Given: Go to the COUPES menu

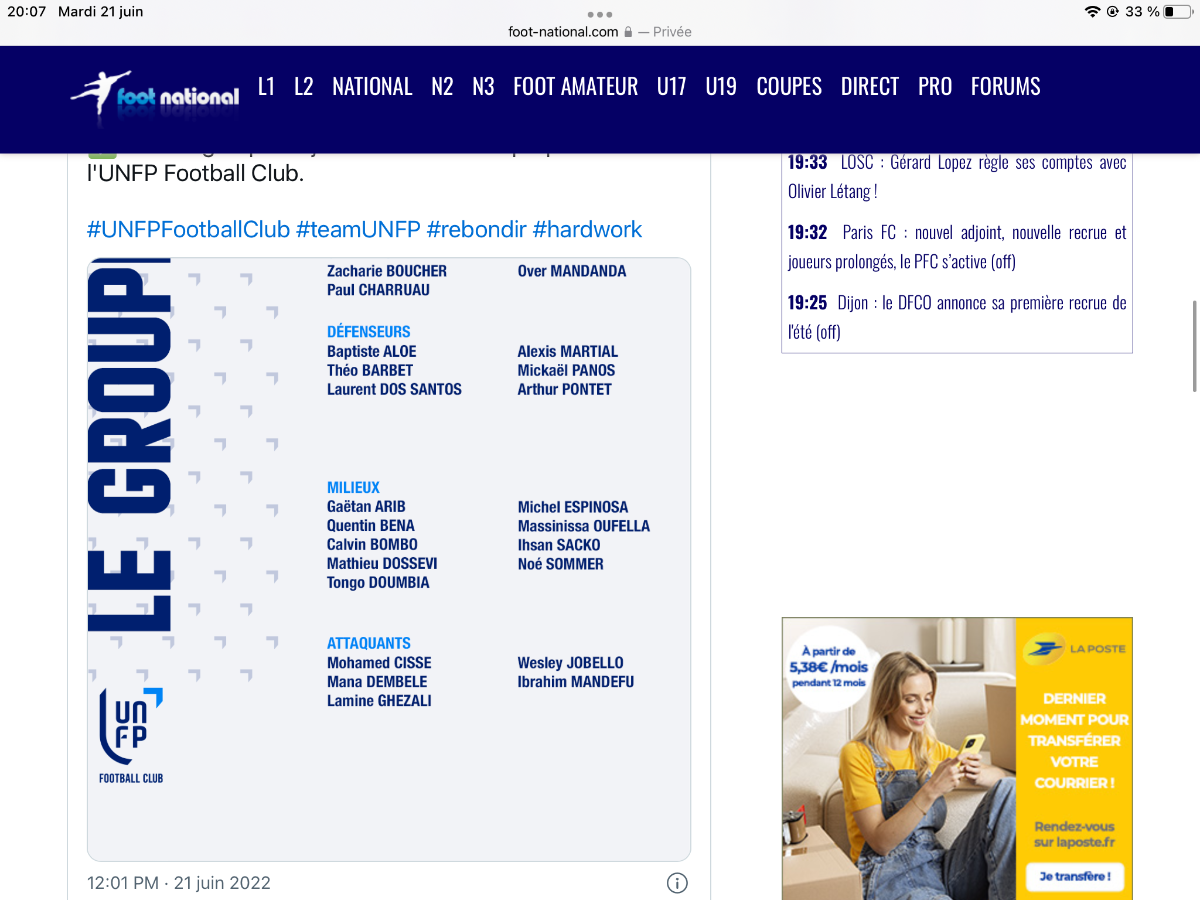Looking at the screenshot, I should (789, 87).
